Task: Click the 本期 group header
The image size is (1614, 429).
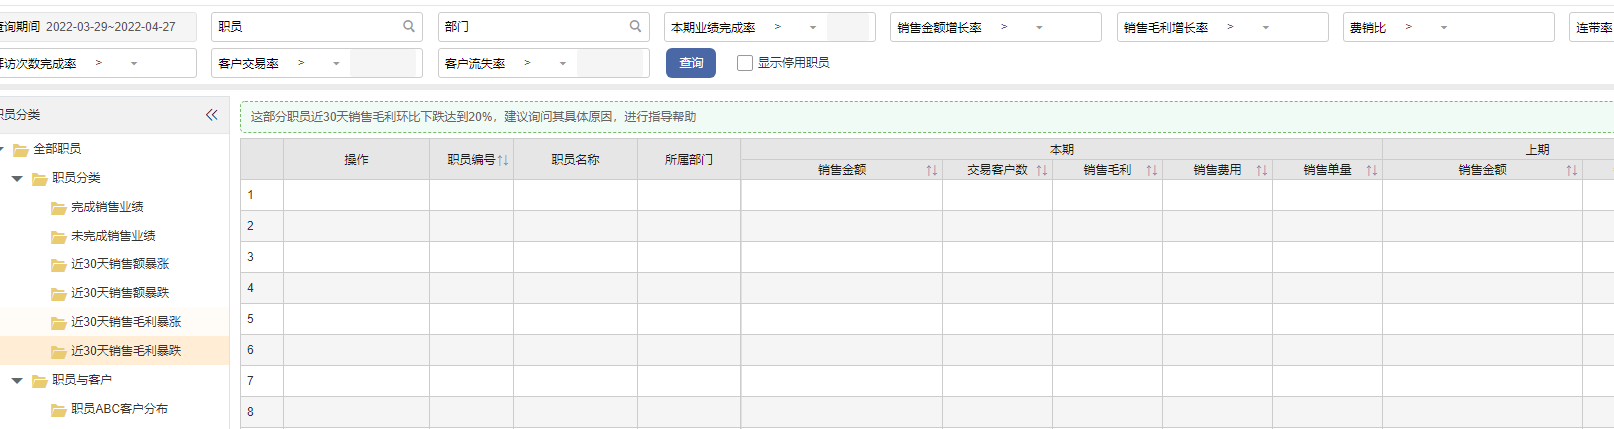Action: pyautogui.click(x=1062, y=150)
